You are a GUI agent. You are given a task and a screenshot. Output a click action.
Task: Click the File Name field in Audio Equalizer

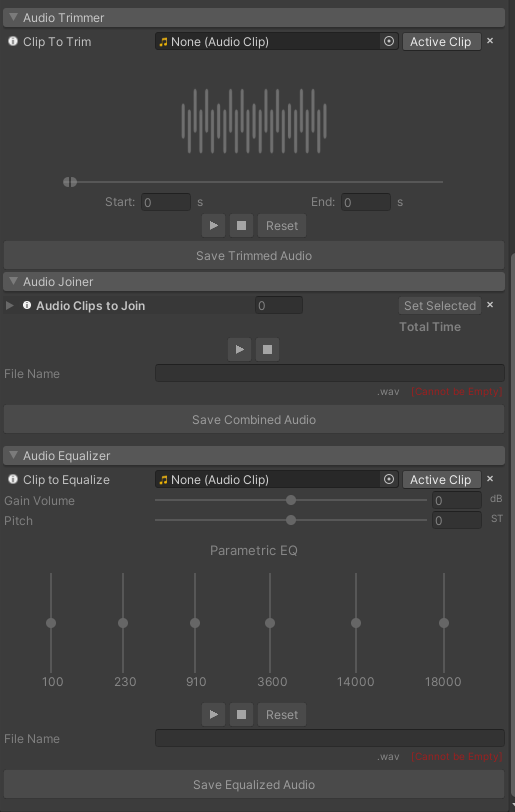point(330,738)
